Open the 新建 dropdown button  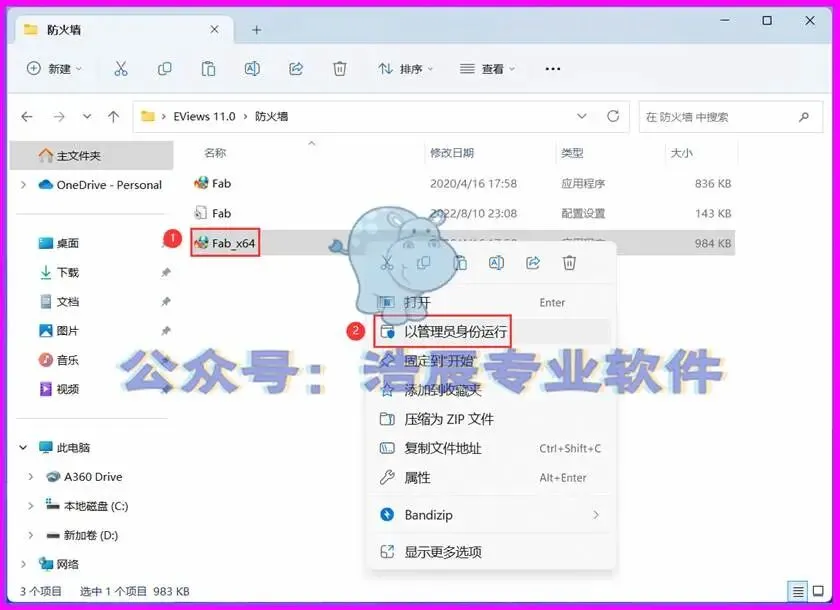point(55,69)
